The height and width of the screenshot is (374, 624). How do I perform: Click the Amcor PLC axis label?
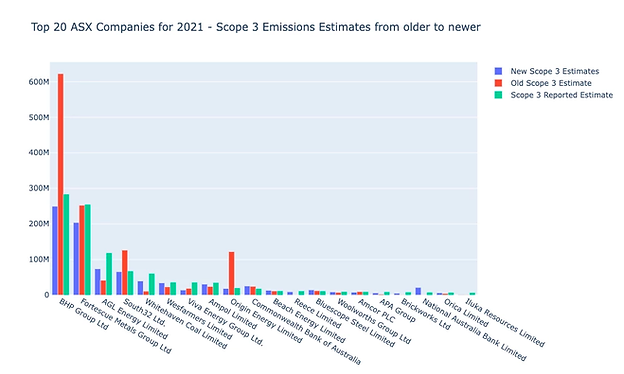point(376,311)
